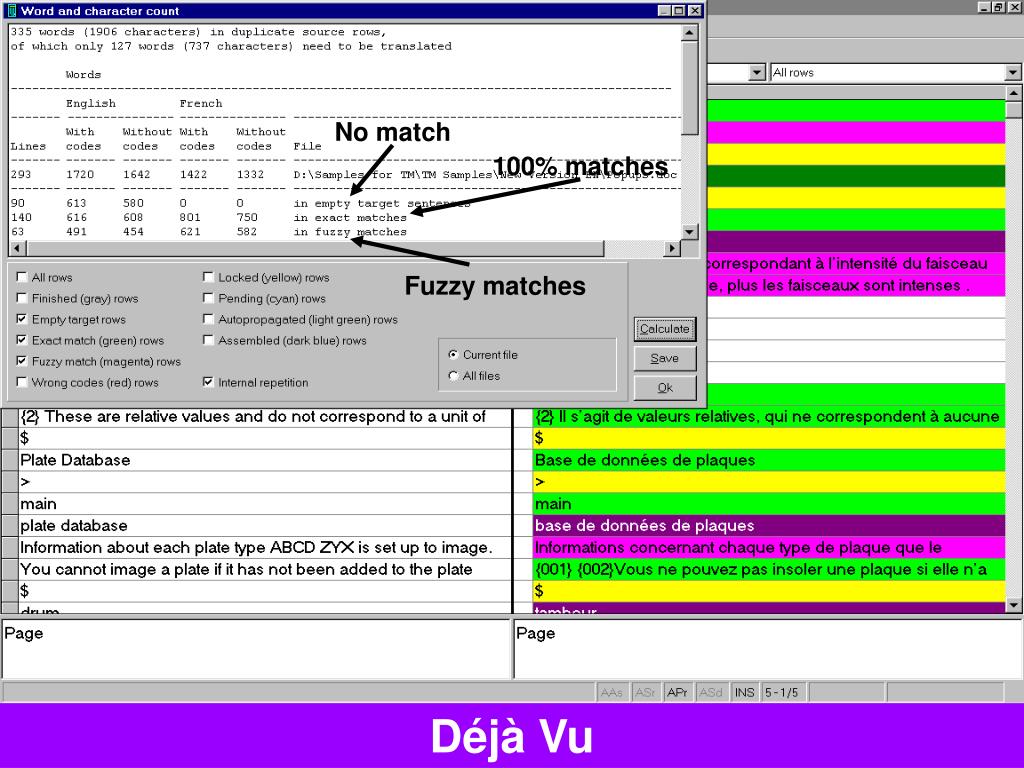Click the right arrow of the results horizontal scrollbar
Screen dimensions: 1024x768
coord(672,248)
